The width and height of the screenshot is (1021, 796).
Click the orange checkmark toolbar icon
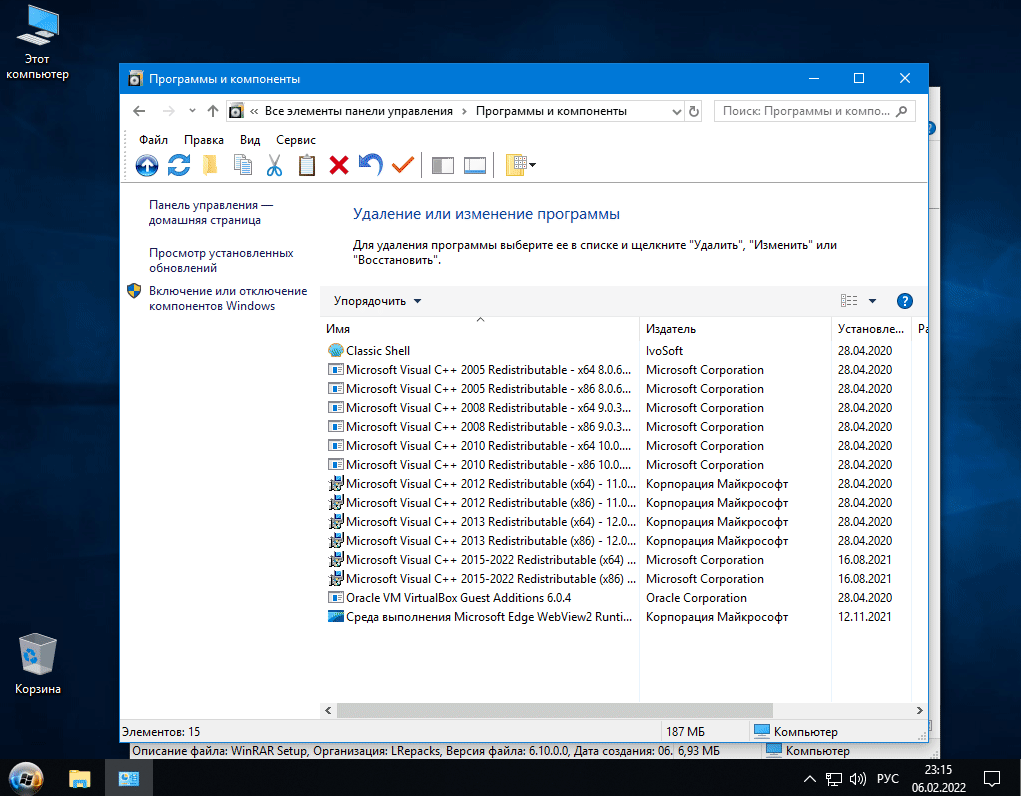click(403, 165)
